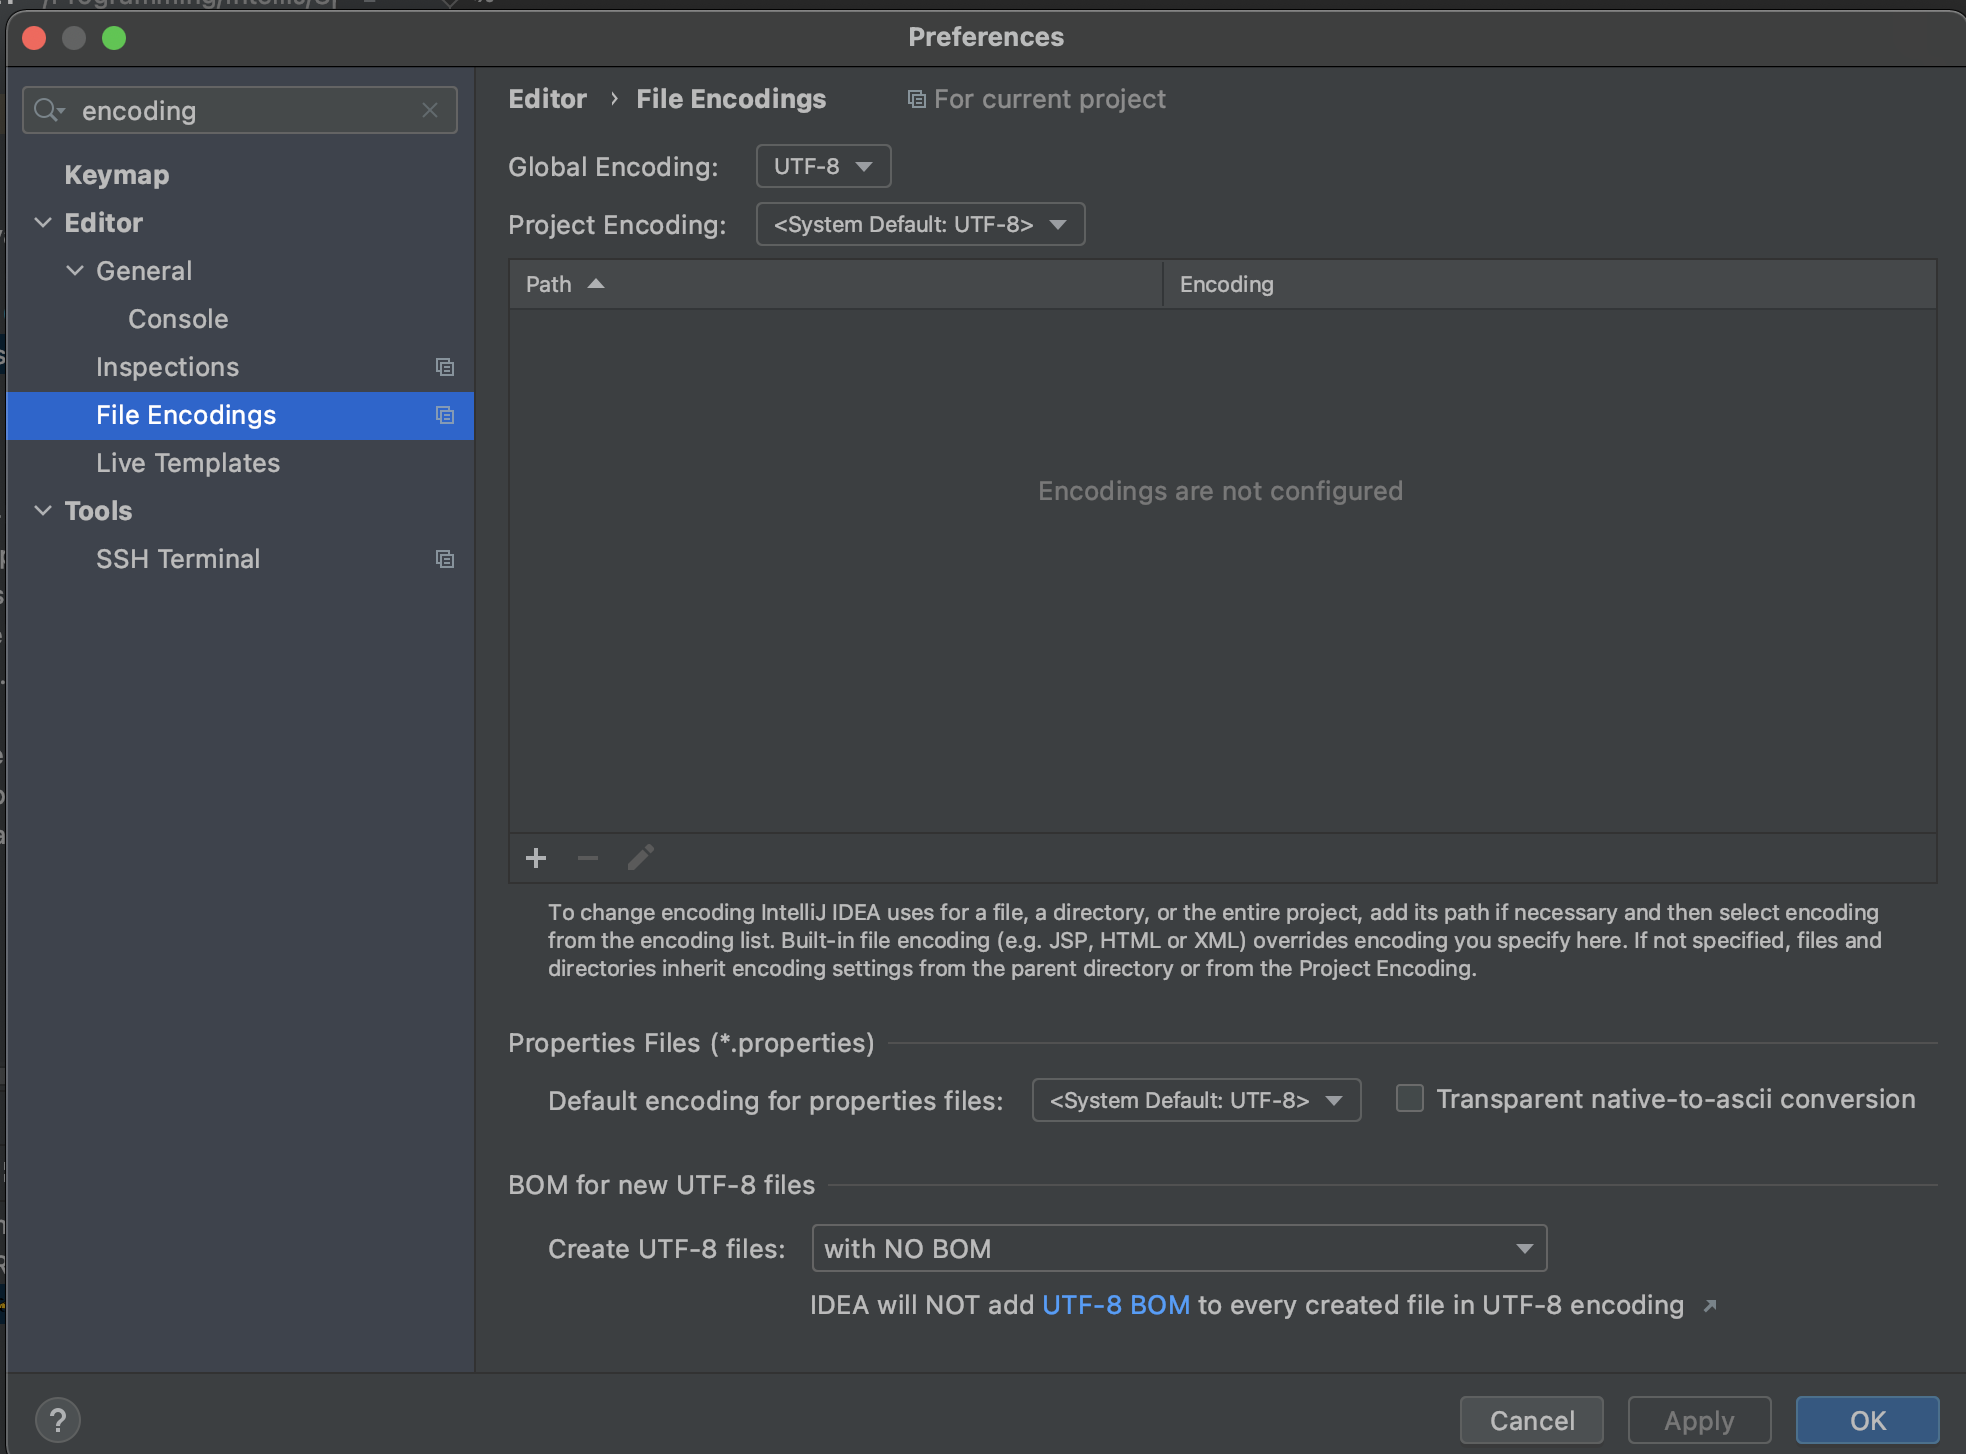Click project-level icon beside Inspections

click(445, 367)
